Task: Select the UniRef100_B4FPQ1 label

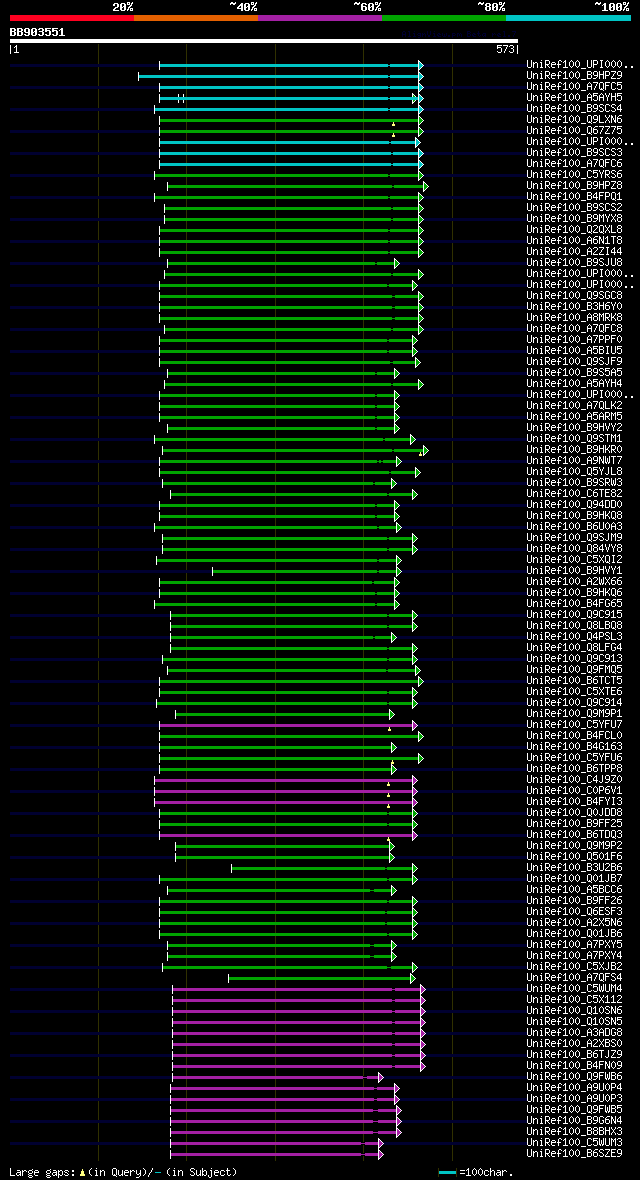Action: (x=574, y=196)
